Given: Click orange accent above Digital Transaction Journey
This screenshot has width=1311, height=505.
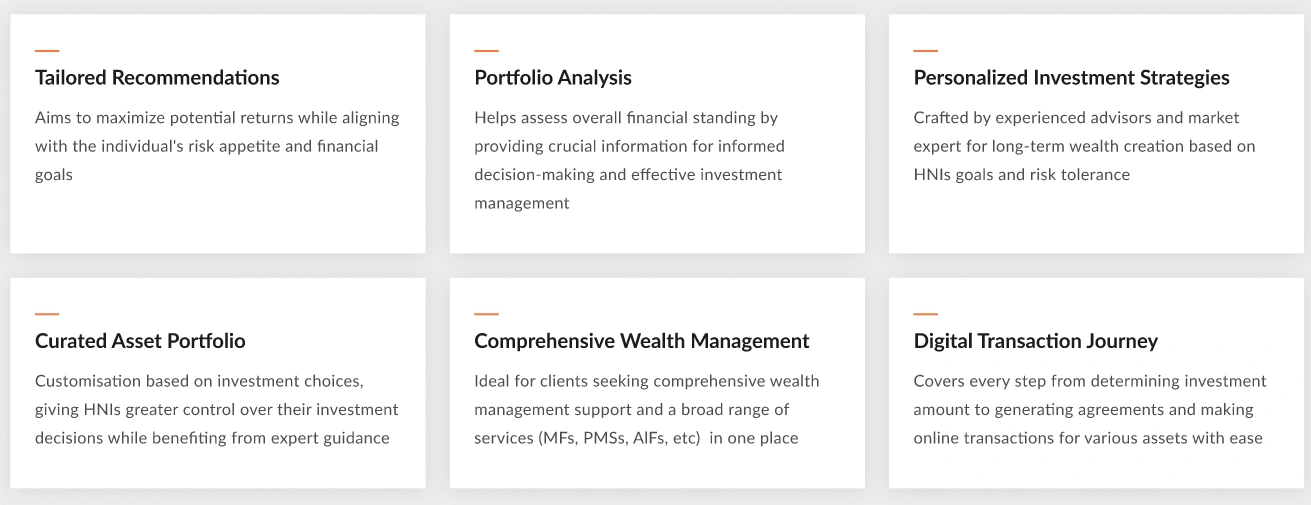Looking at the screenshot, I should pyautogui.click(x=925, y=314).
